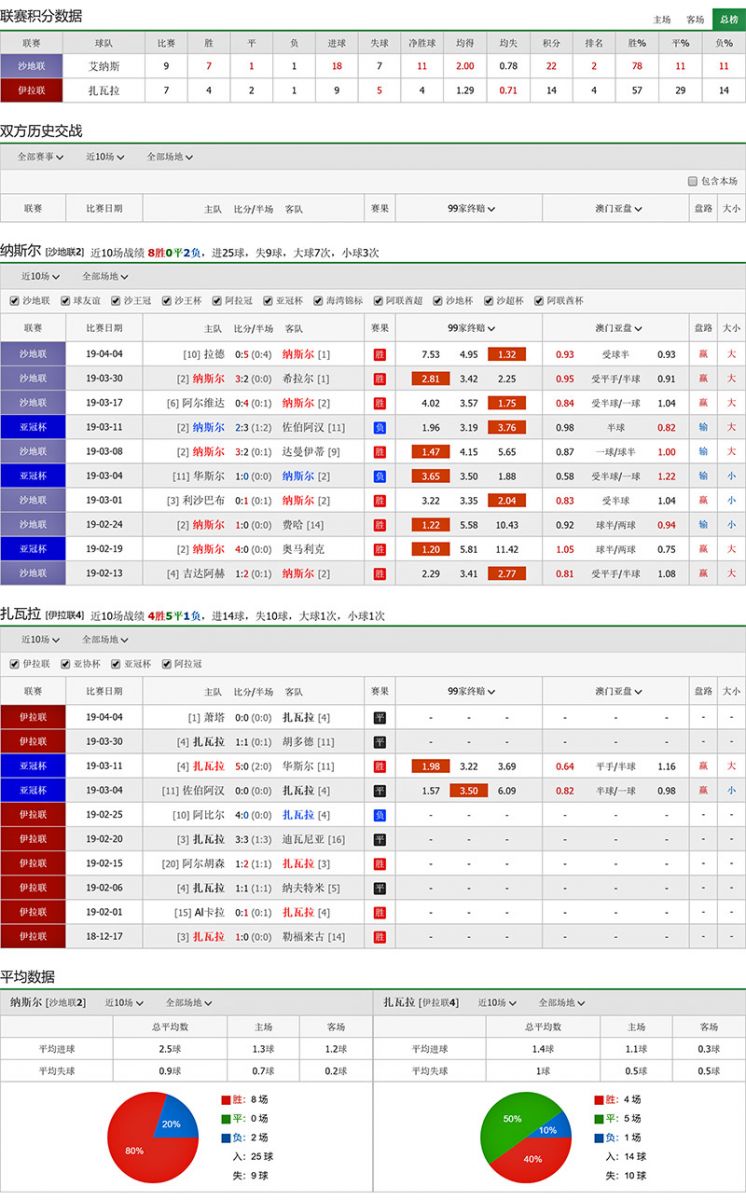Screen dimensions: 746x1200
Task: Click 负 result badge in 阿比尔 vs 扎瓦拉 row
Action: click(x=379, y=815)
